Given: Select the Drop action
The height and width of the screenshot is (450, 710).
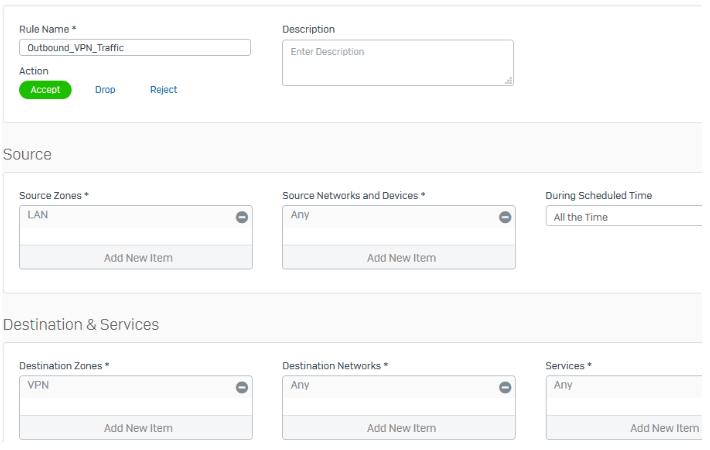Looking at the screenshot, I should click(x=105, y=90).
